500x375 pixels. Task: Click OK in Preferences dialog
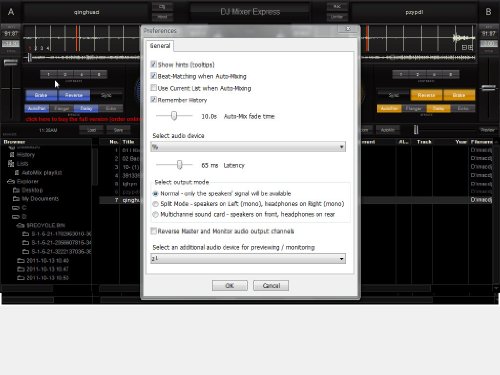point(230,285)
